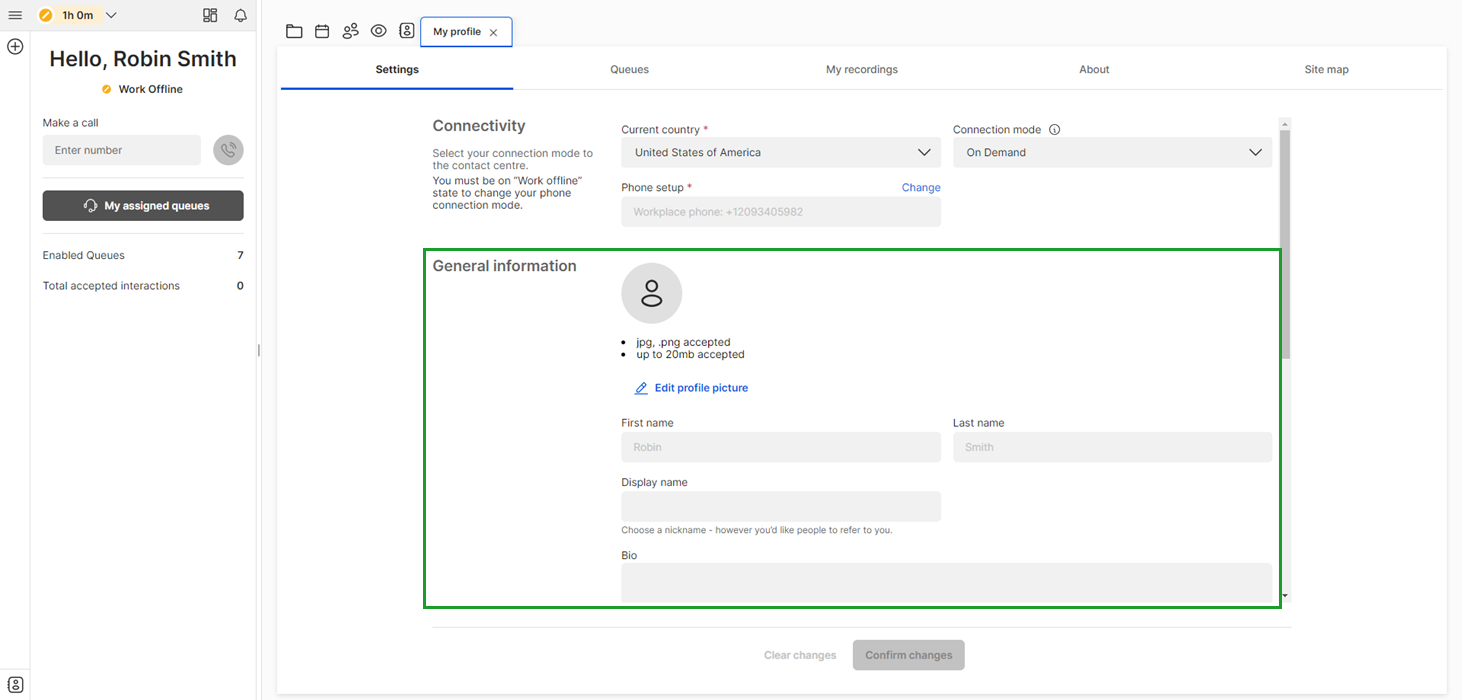Click the profile avatar placeholder
This screenshot has width=1462, height=700.
point(652,294)
